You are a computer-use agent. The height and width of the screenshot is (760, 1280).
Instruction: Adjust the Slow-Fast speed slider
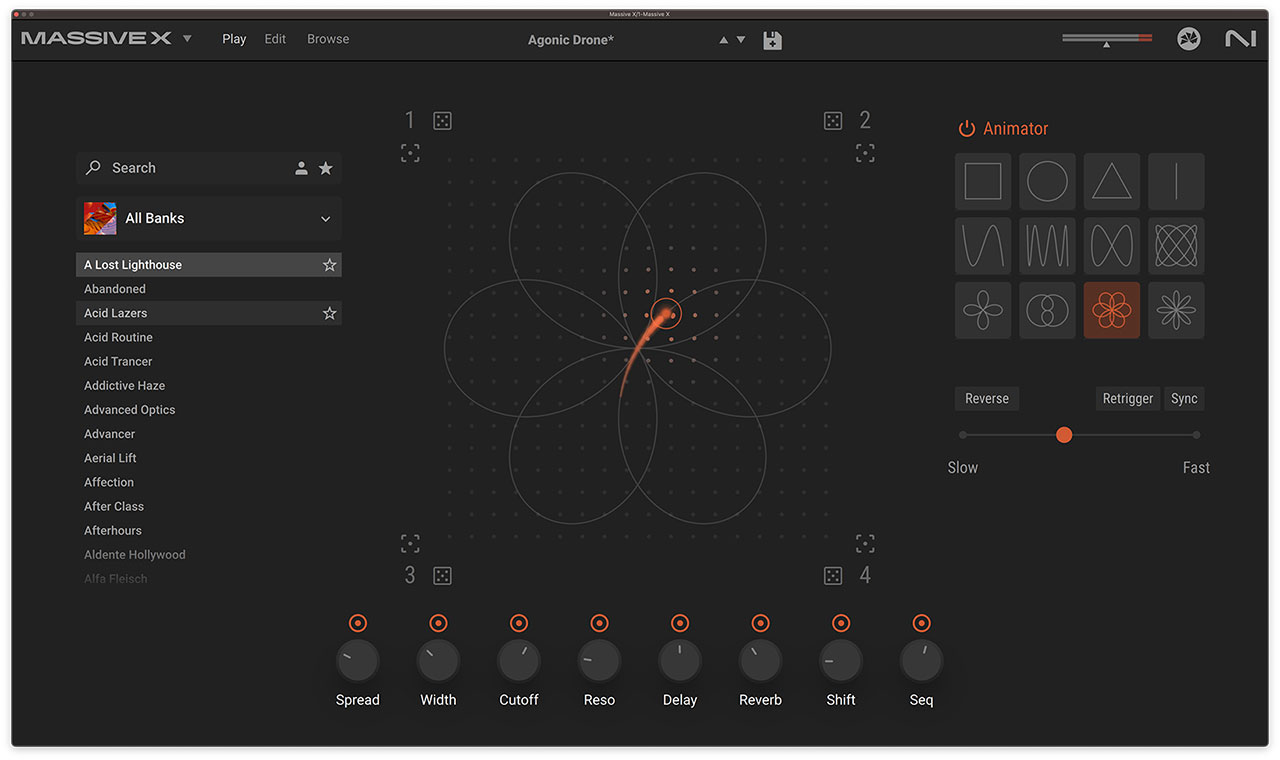[x=1064, y=434]
